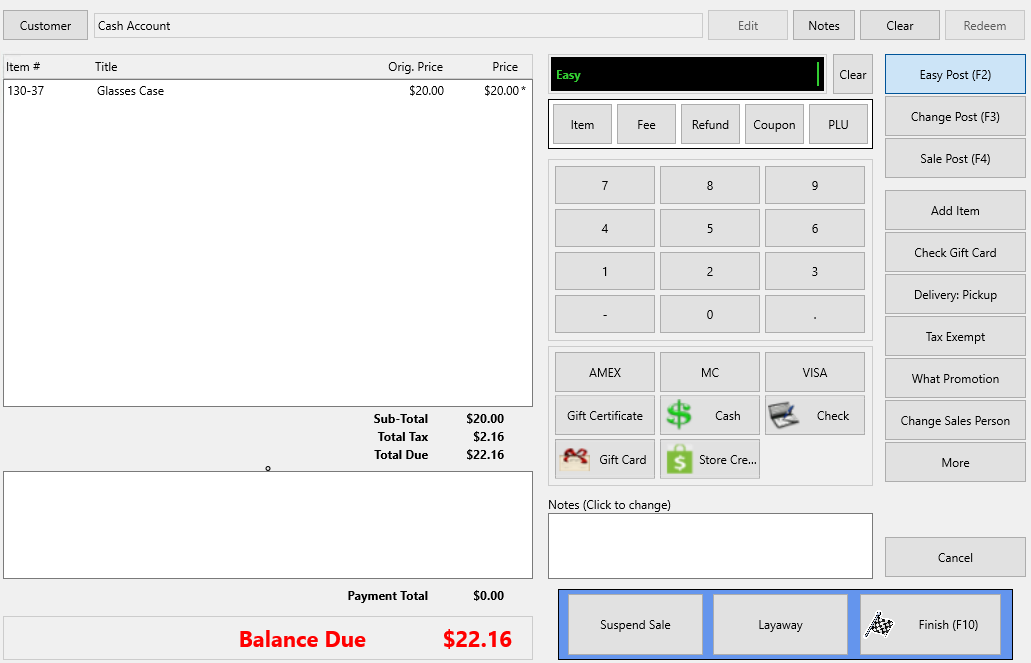Open Change Sales Person selector
This screenshot has width=1031, height=663.
click(x=955, y=420)
